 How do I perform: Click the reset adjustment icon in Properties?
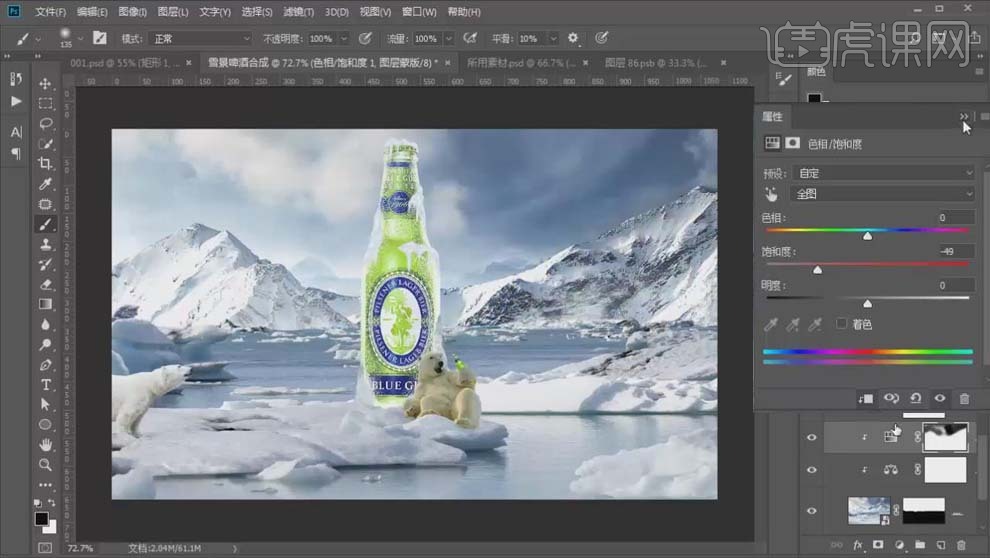(915, 398)
